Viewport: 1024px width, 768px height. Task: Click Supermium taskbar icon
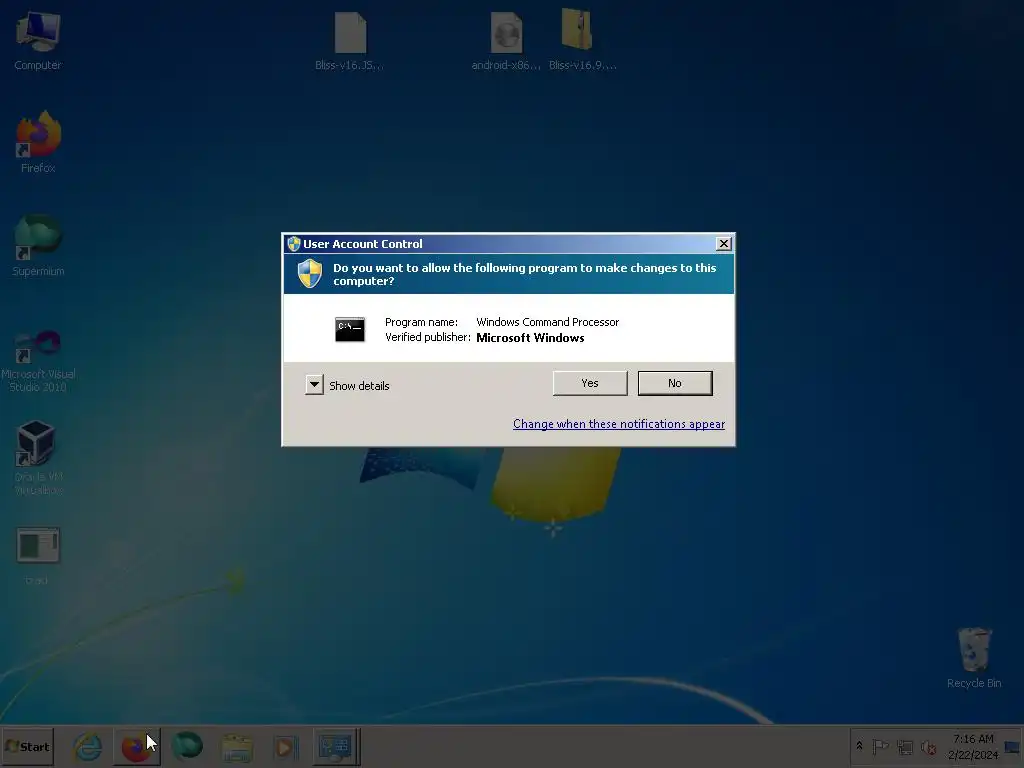187,746
